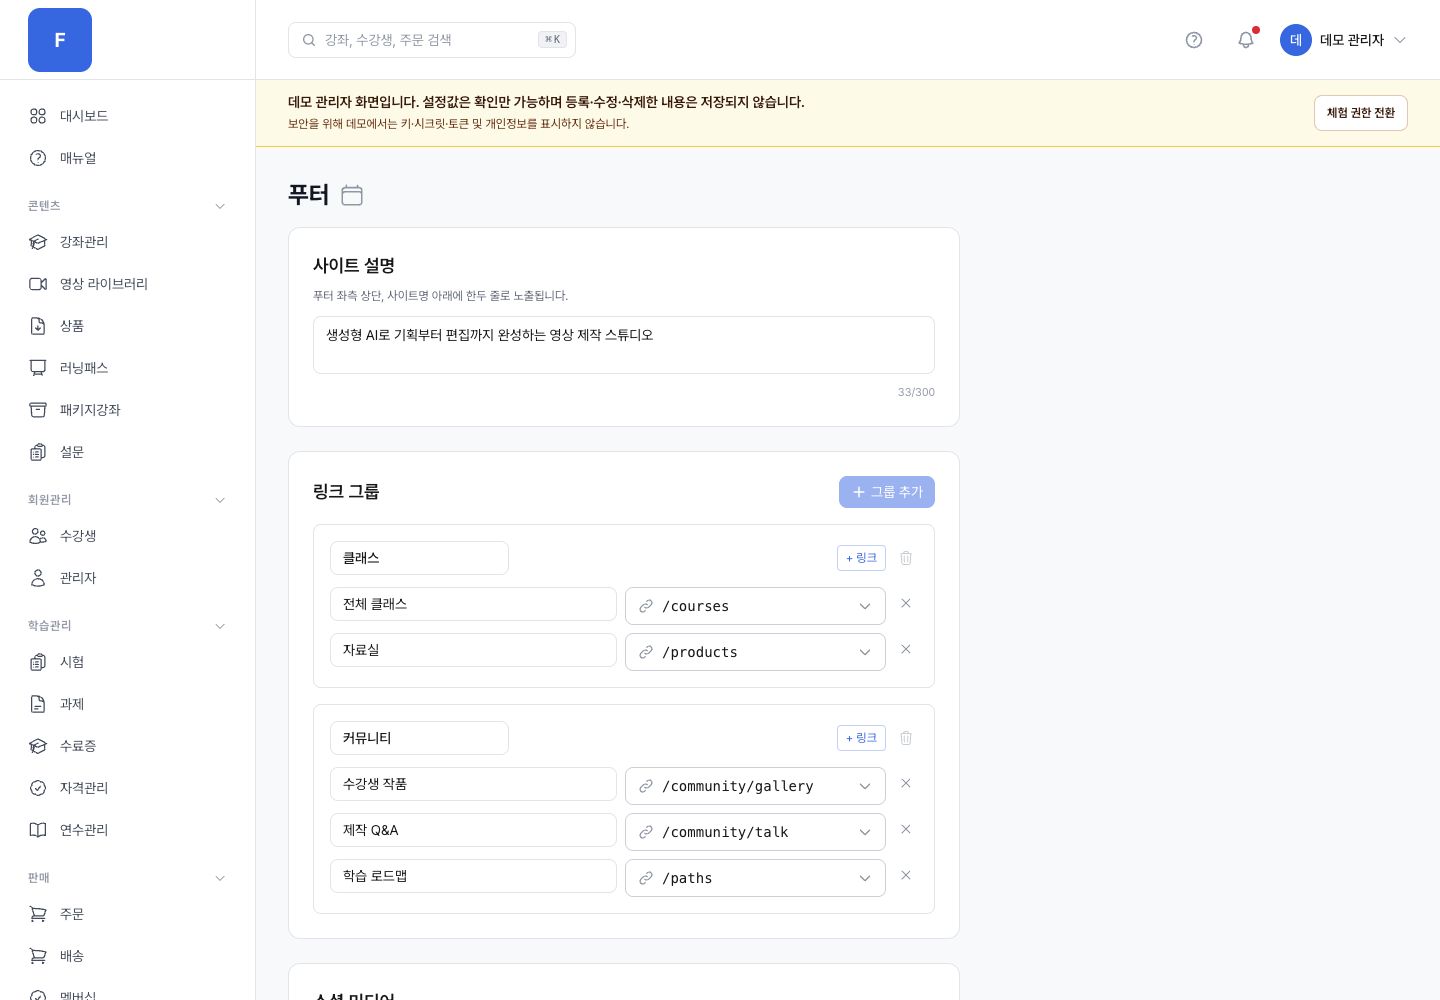This screenshot has height=1000, width=1440.
Task: Open the help question-mark icon in header
Action: click(x=1194, y=40)
